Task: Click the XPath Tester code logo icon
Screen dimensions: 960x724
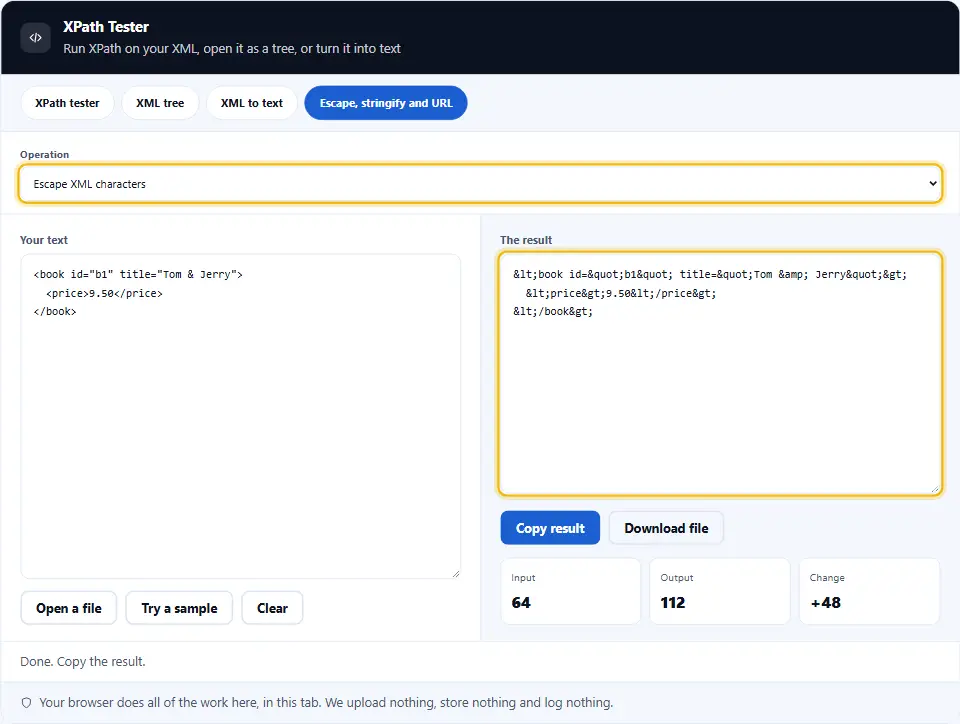Action: tap(36, 38)
